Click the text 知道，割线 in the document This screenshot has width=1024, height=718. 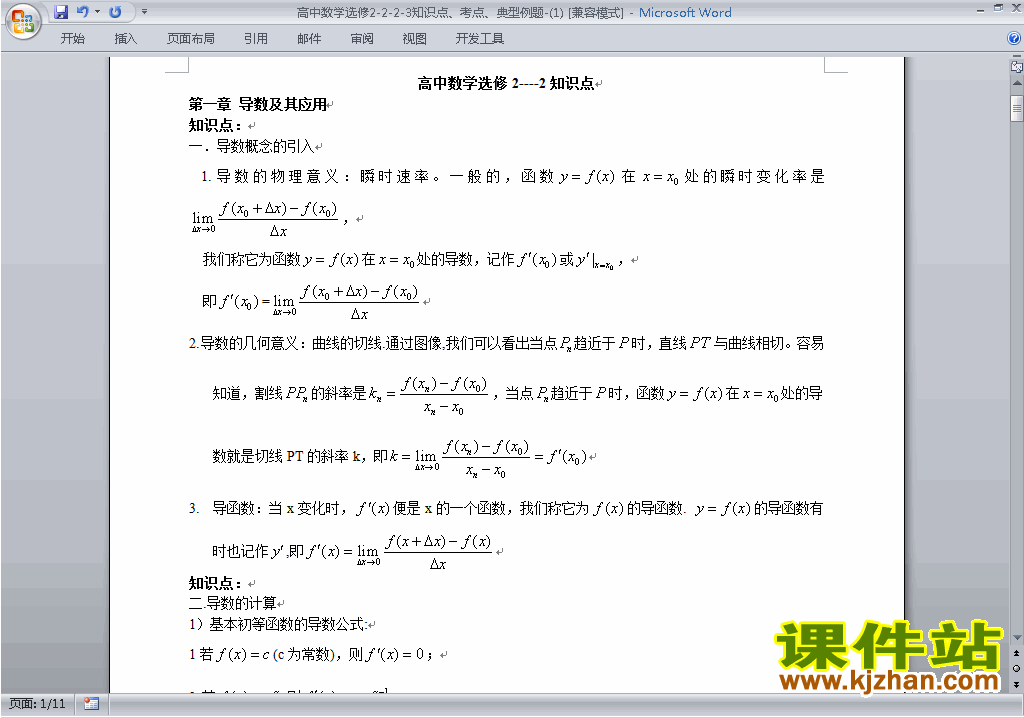(248, 393)
